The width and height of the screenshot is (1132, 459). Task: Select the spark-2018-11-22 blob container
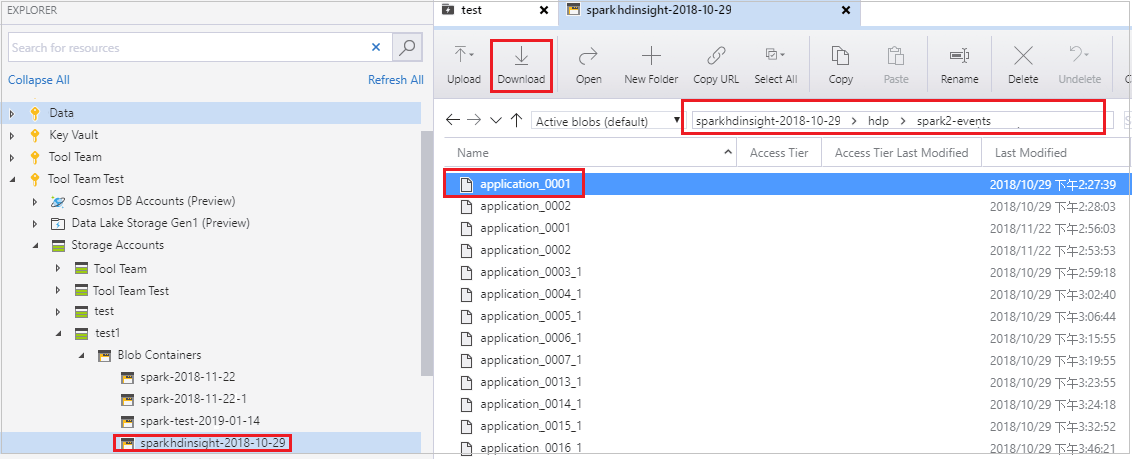(188, 377)
